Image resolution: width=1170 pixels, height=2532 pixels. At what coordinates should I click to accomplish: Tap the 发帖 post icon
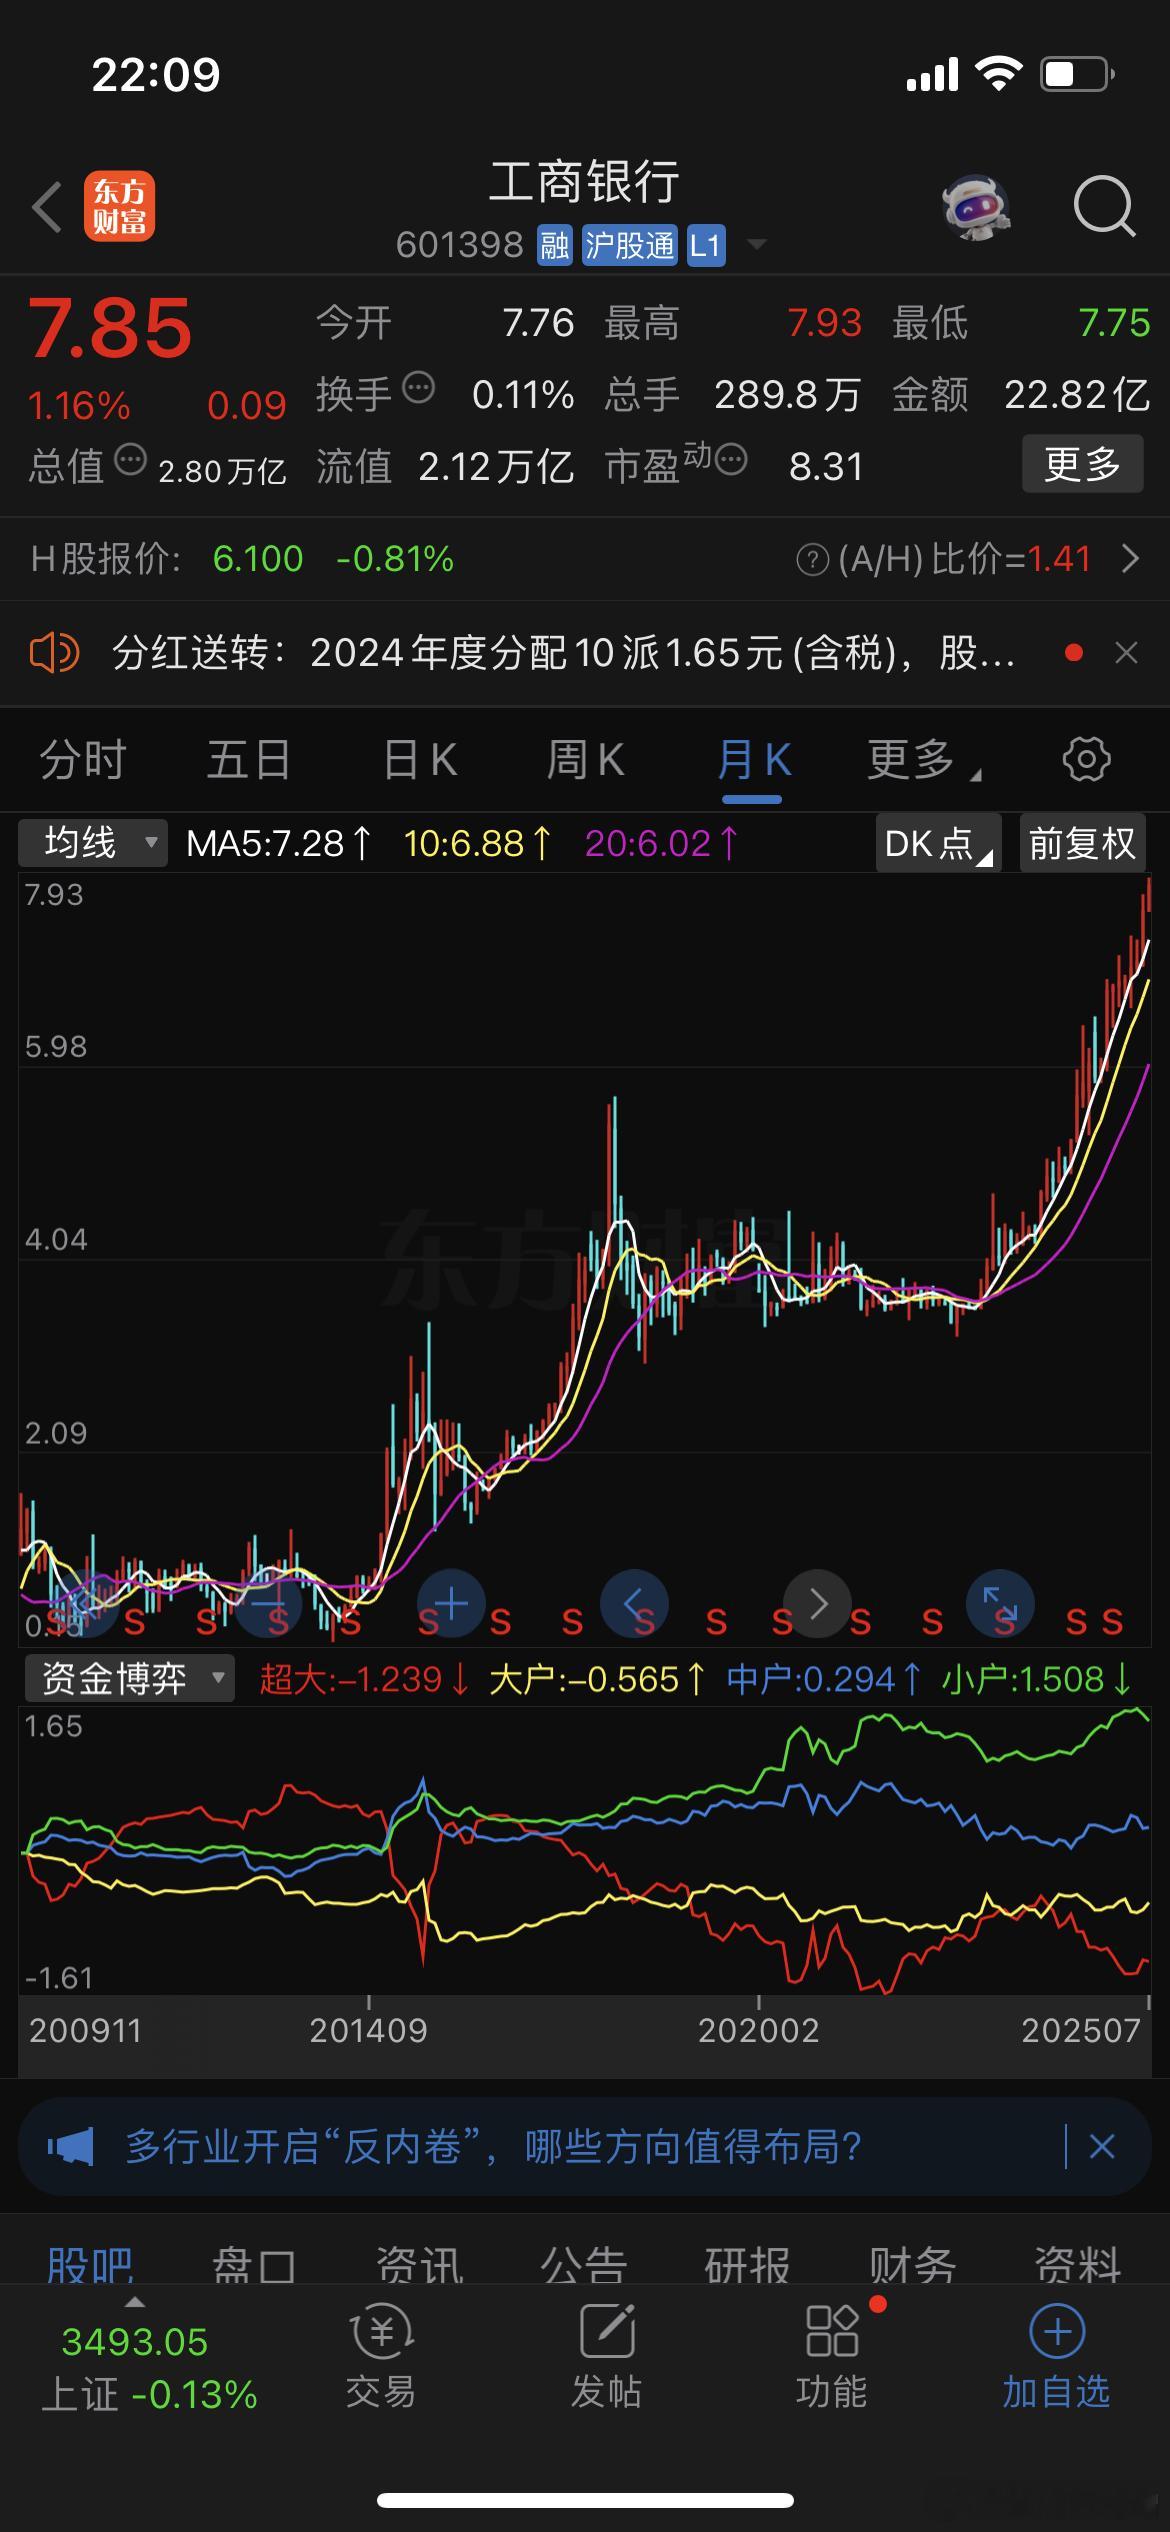point(607,2357)
